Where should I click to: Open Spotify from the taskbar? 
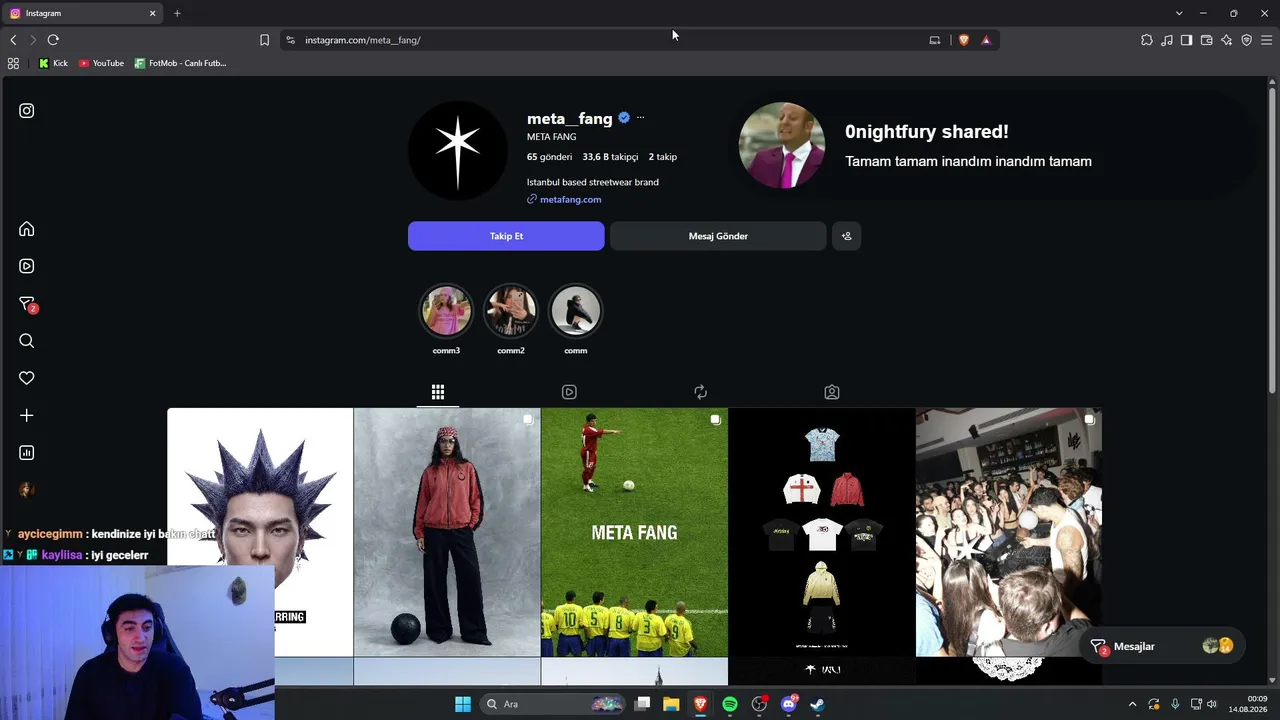pos(730,704)
